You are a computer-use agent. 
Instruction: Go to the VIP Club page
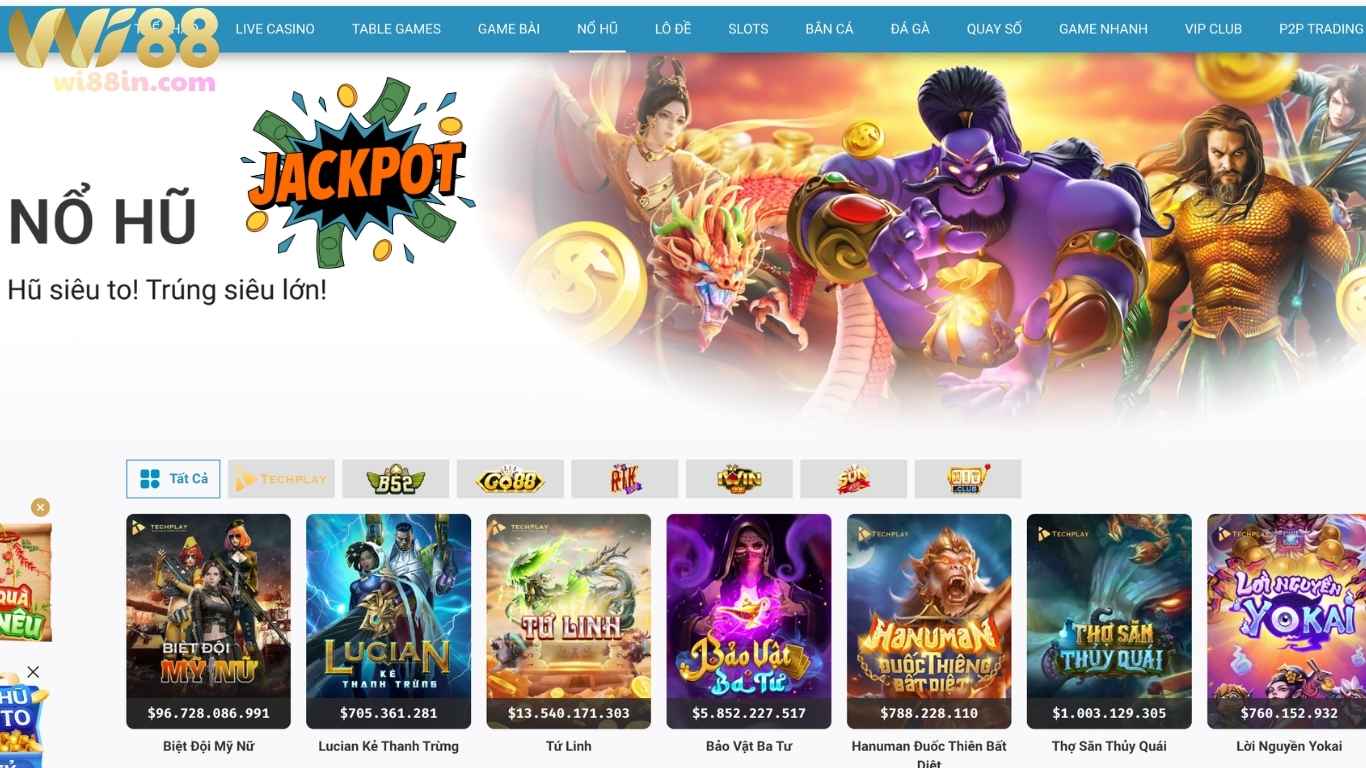tap(1213, 29)
